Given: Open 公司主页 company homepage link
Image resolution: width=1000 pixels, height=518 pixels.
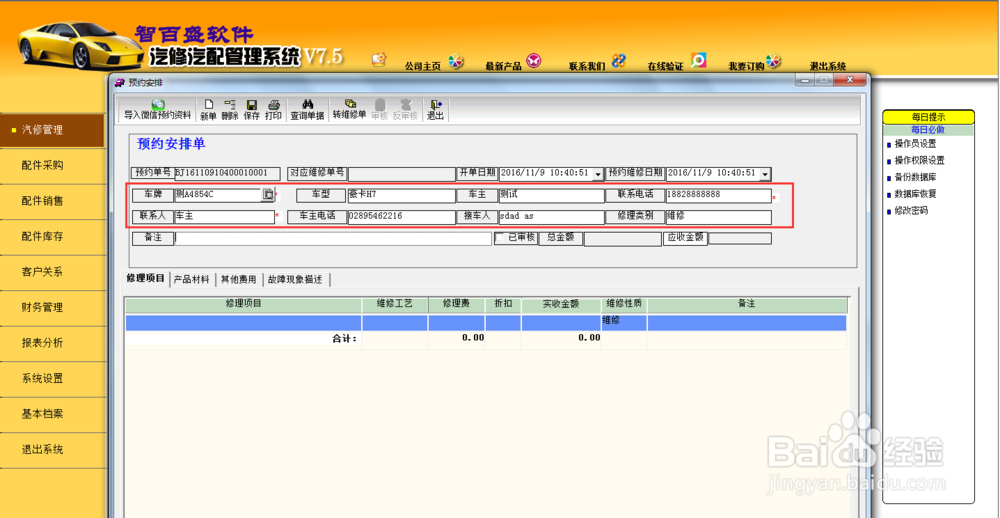Looking at the screenshot, I should pos(423,66).
